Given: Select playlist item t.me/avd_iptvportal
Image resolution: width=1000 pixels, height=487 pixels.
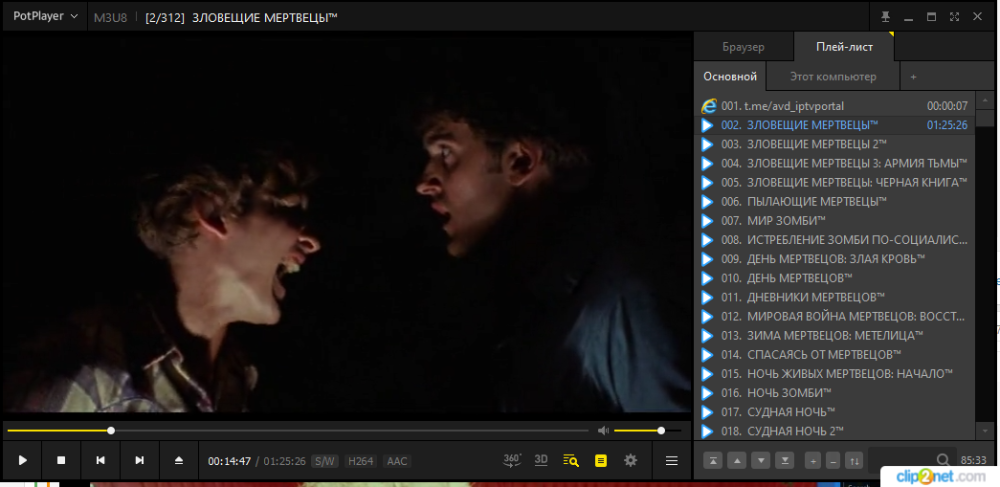Looking at the screenshot, I should coord(834,106).
